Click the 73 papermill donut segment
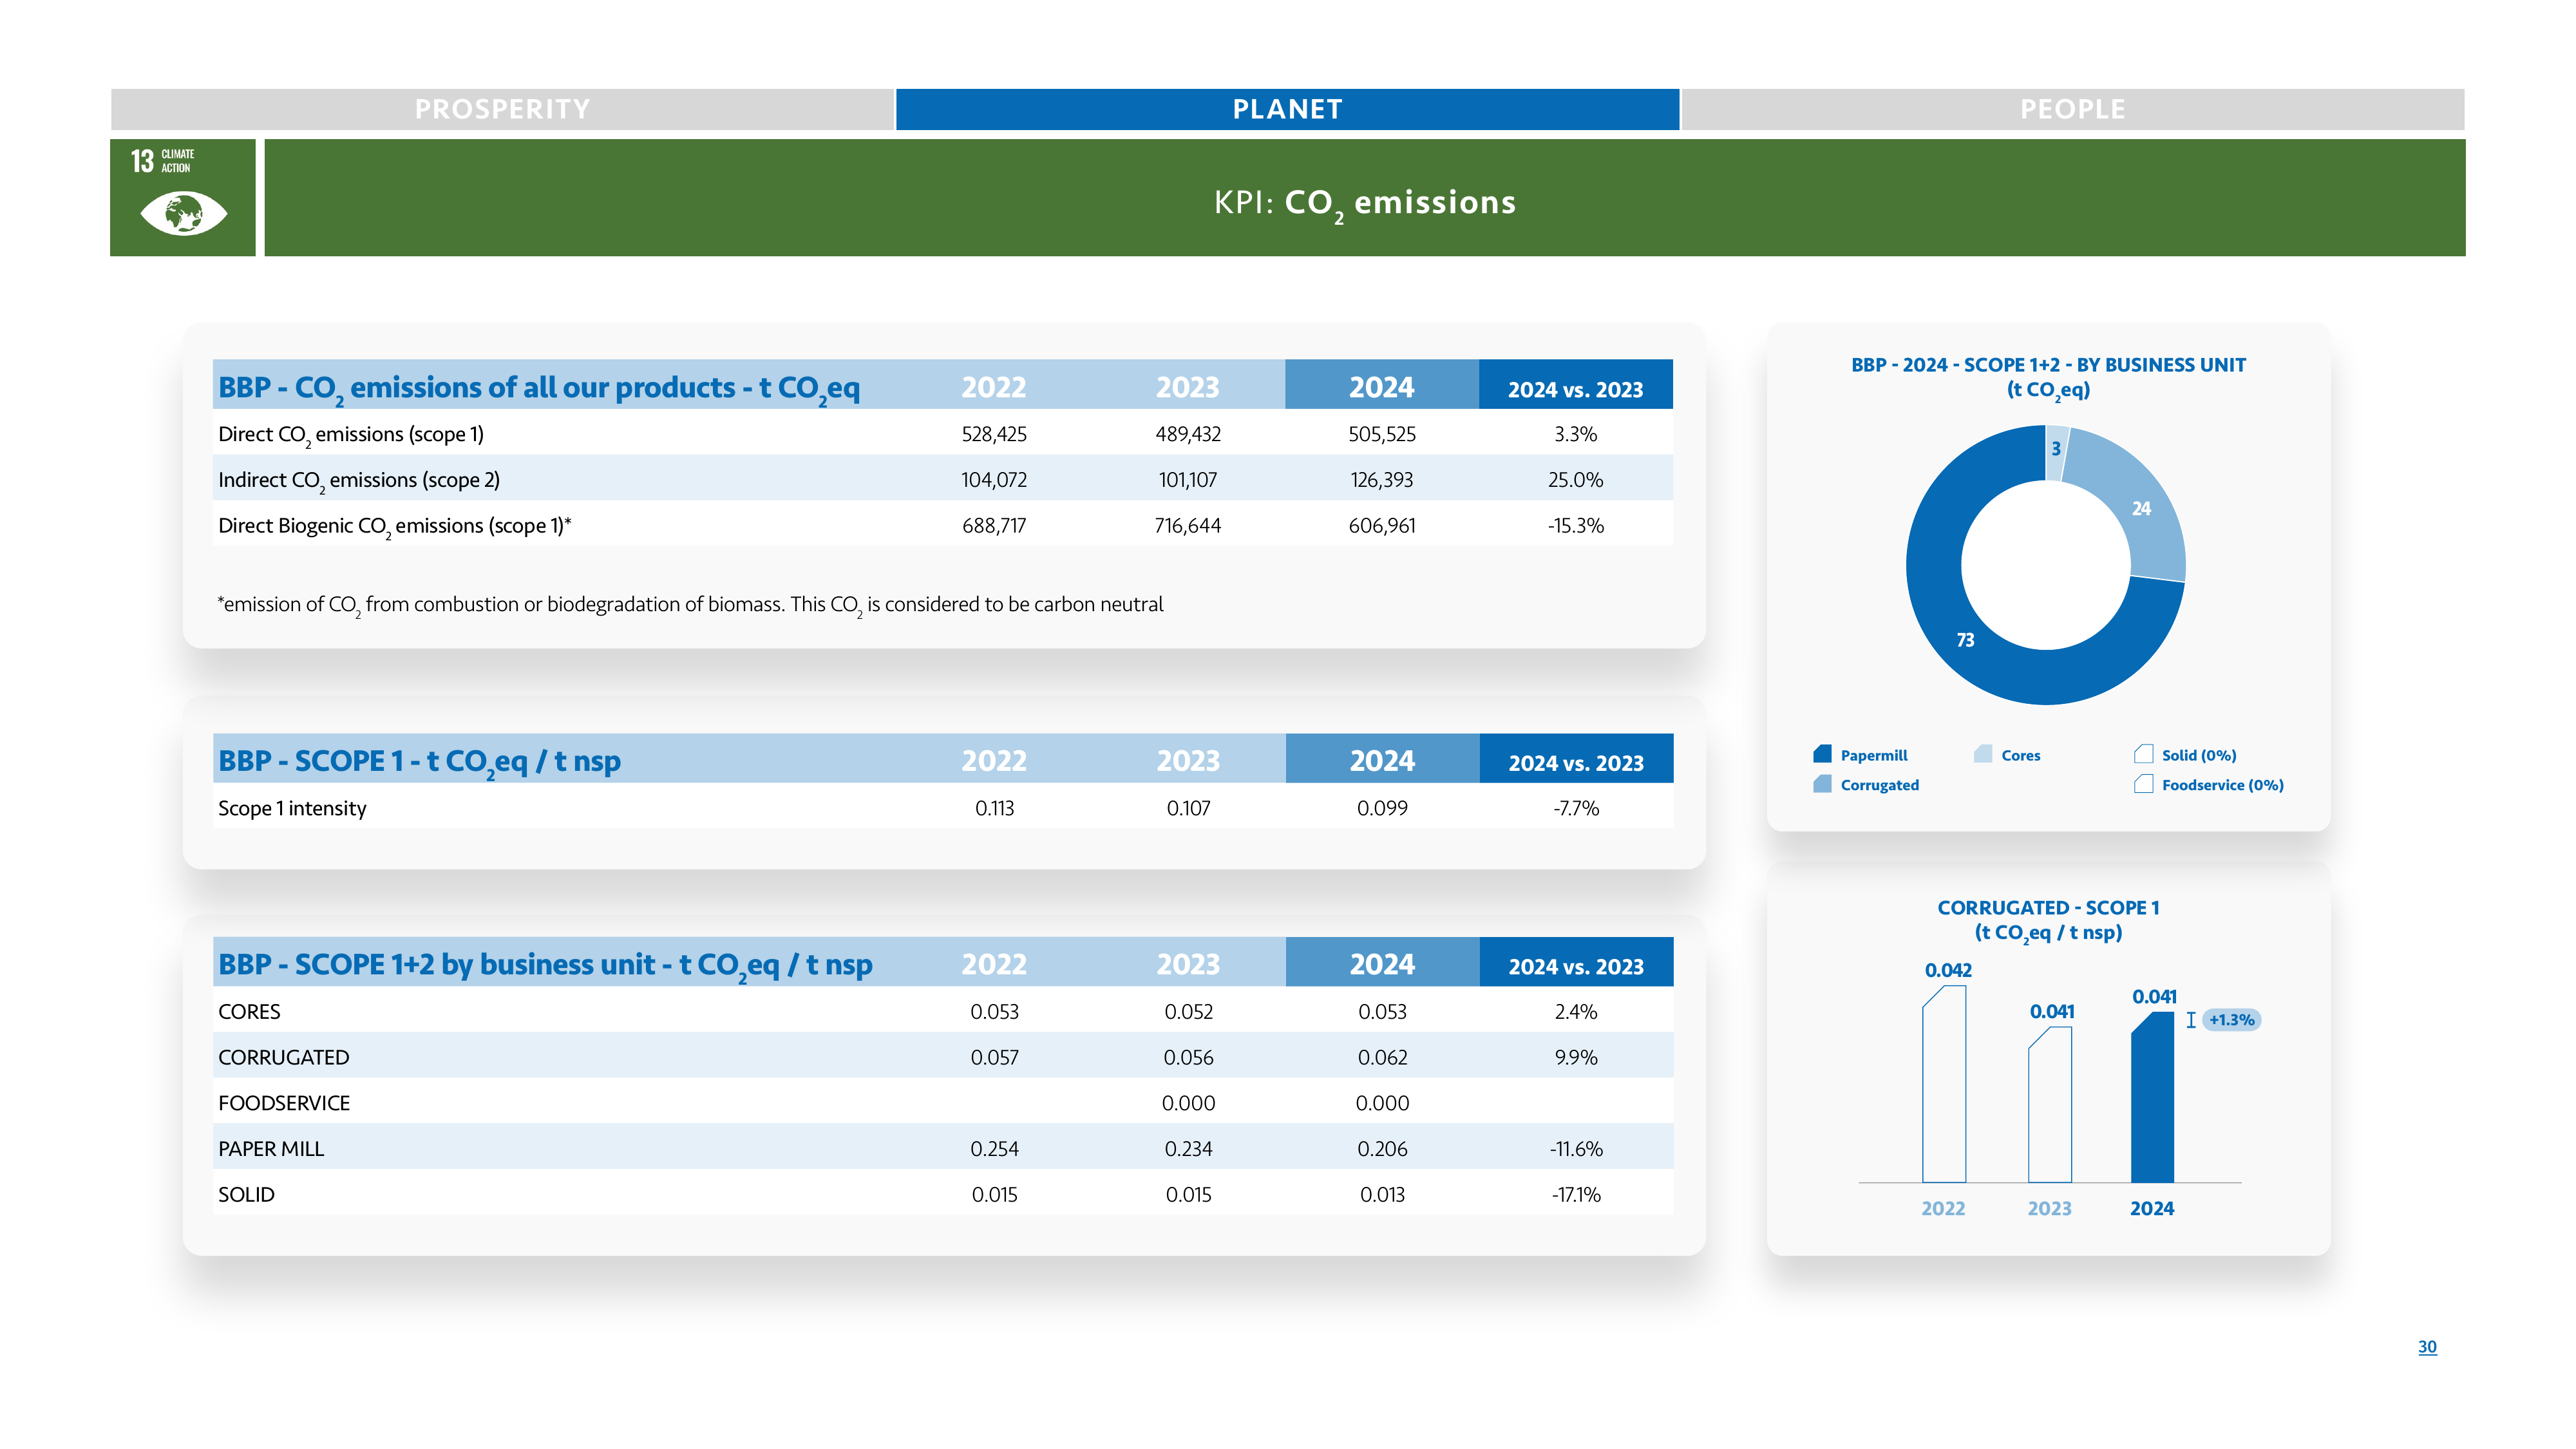Viewport: 2576px width, 1449px height. coord(1965,640)
